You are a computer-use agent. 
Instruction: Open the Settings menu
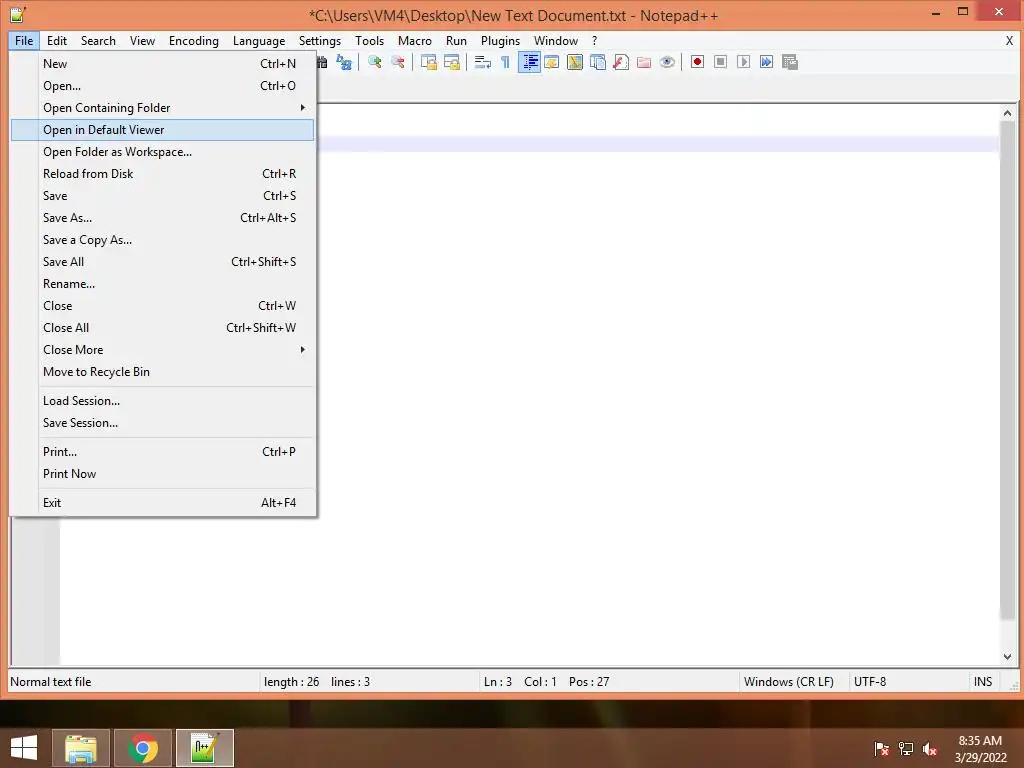(x=320, y=40)
